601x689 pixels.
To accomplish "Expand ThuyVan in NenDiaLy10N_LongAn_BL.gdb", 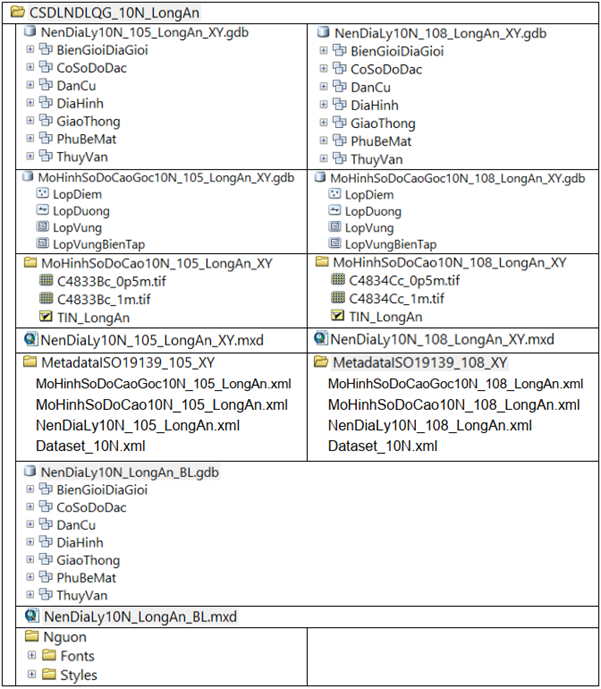I will pyautogui.click(x=30, y=596).
